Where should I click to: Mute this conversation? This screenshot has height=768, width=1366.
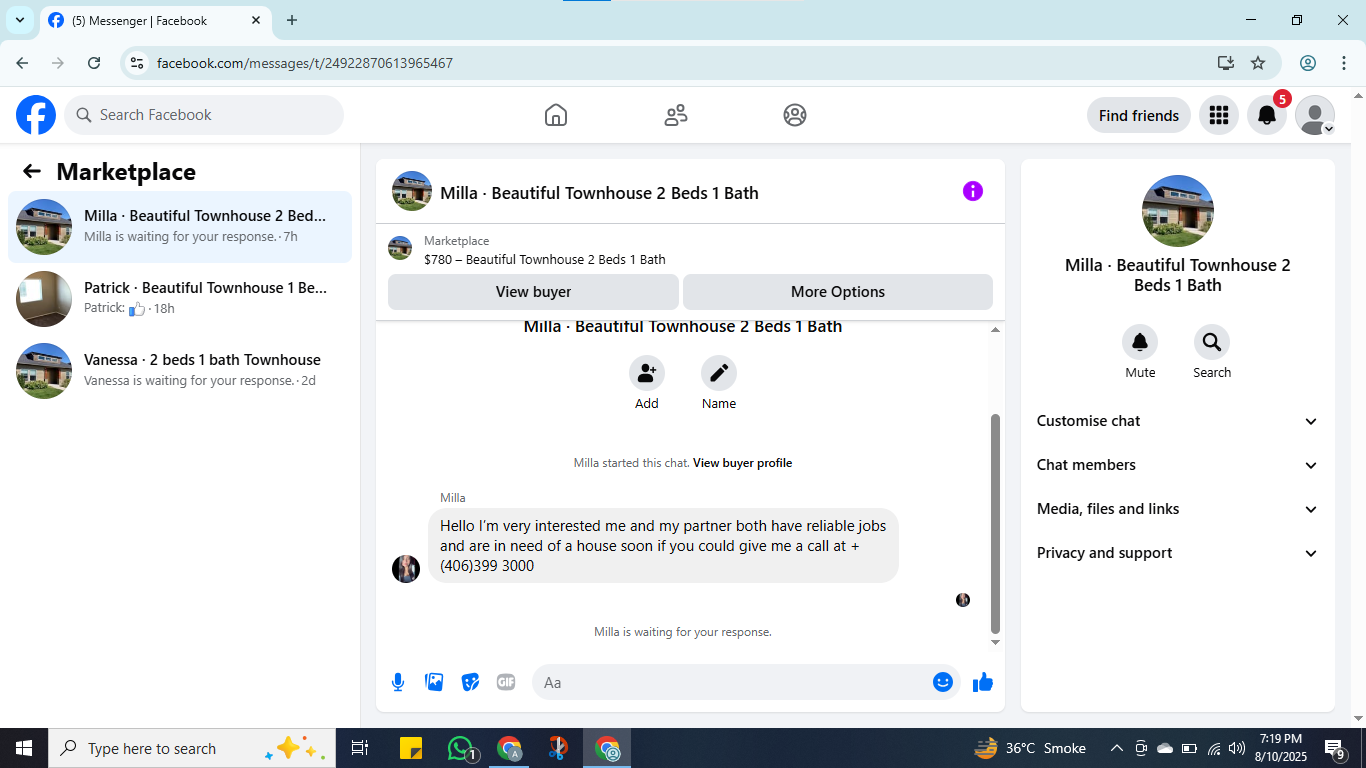pyautogui.click(x=1140, y=343)
